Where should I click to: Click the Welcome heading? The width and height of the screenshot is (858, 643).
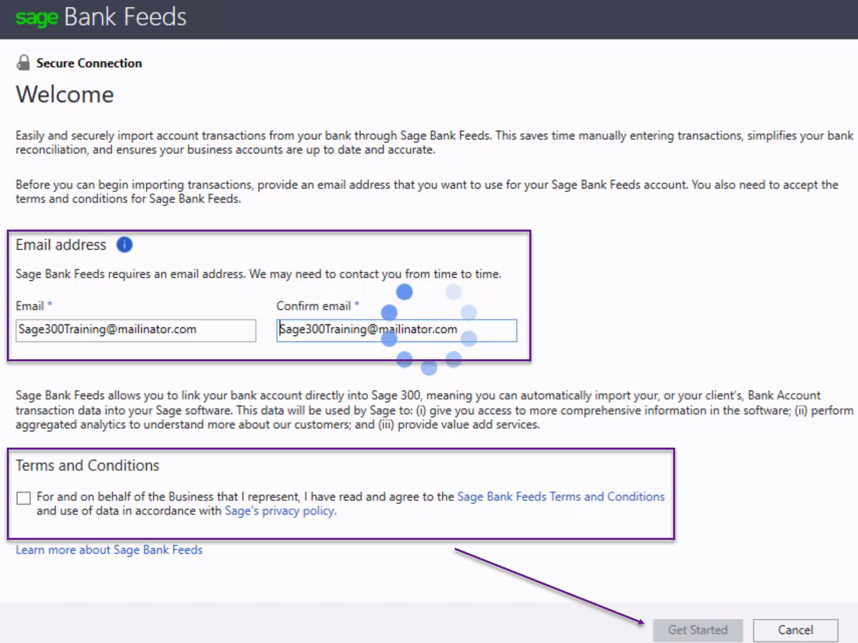pyautogui.click(x=65, y=94)
